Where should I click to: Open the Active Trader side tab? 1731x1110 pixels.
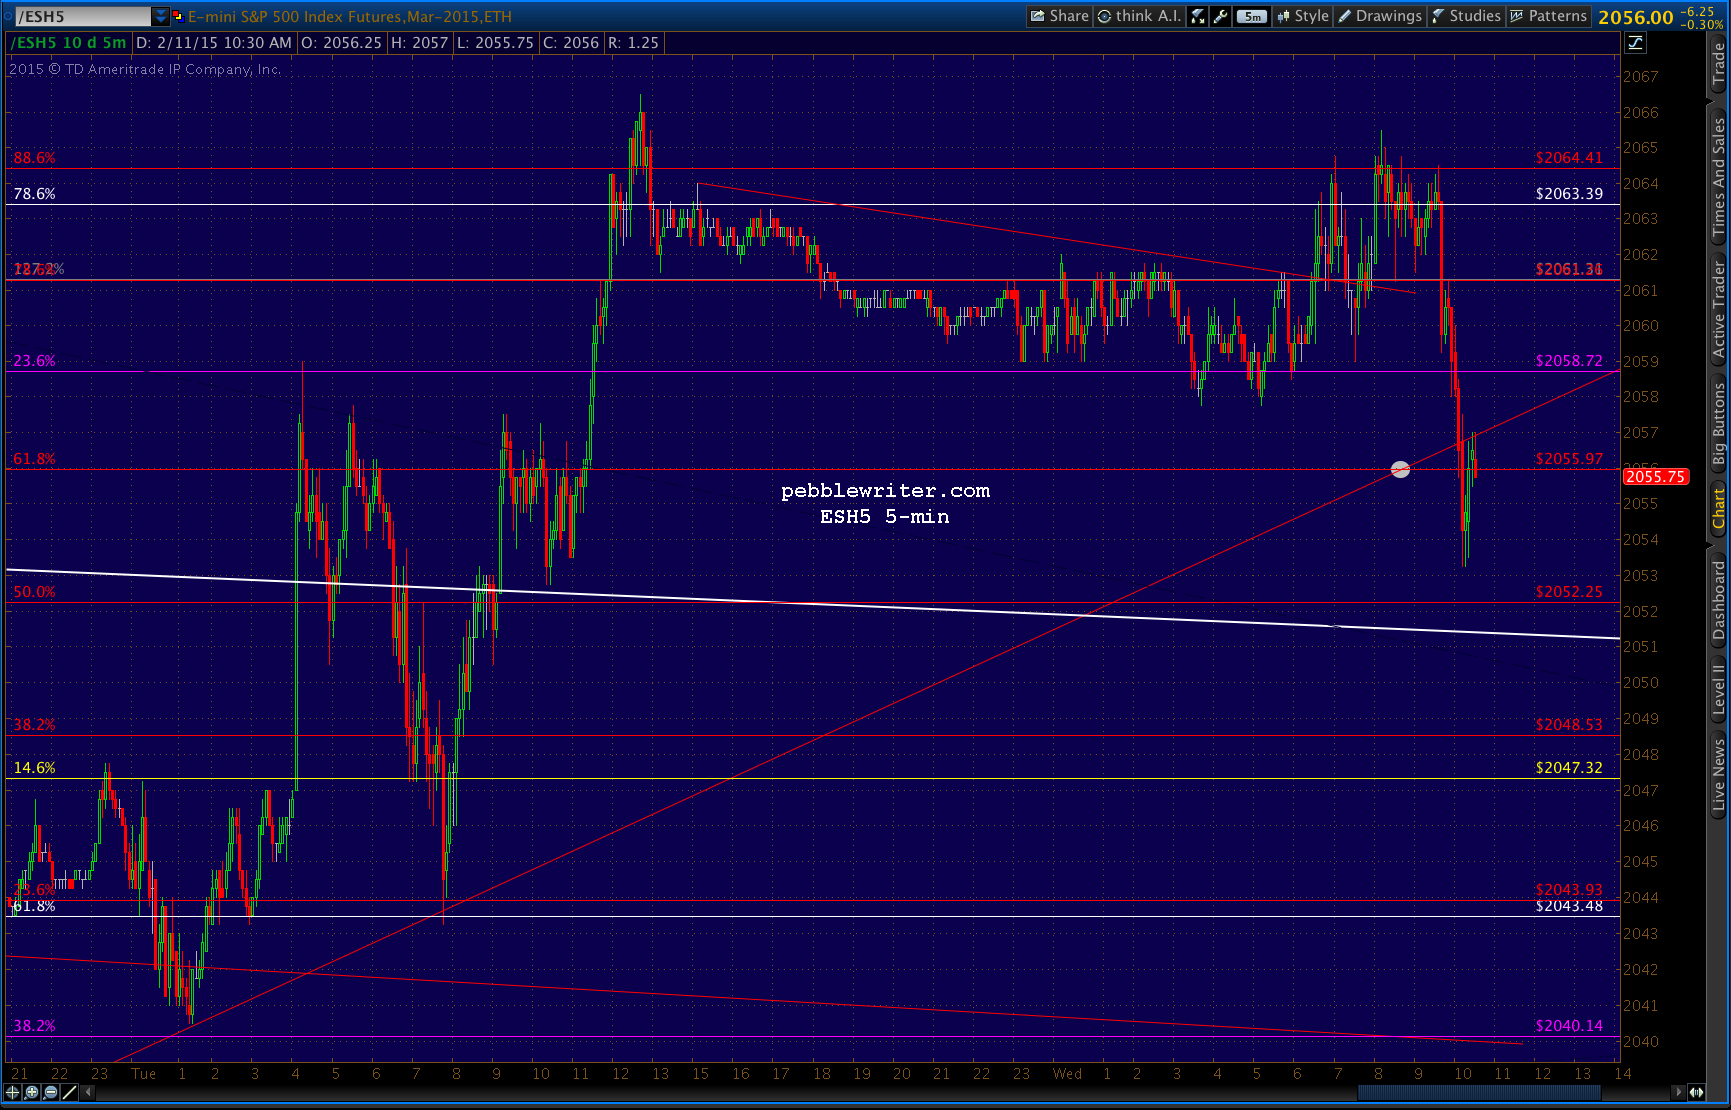tap(1719, 309)
